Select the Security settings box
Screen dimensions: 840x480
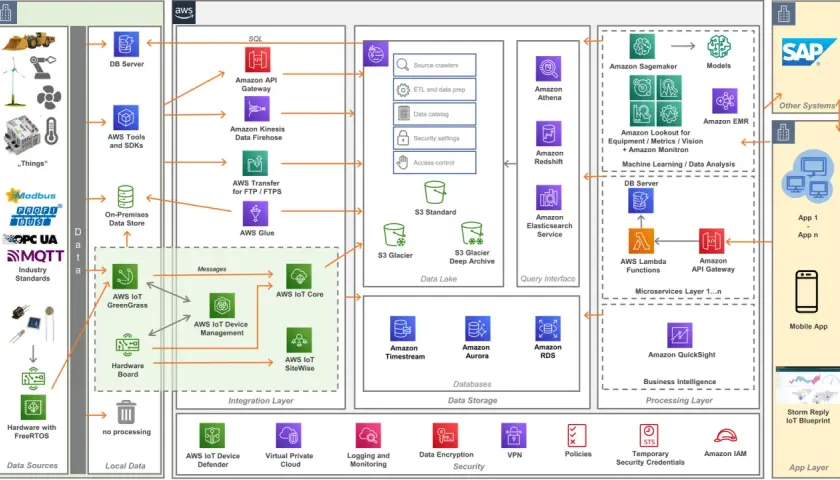434,138
